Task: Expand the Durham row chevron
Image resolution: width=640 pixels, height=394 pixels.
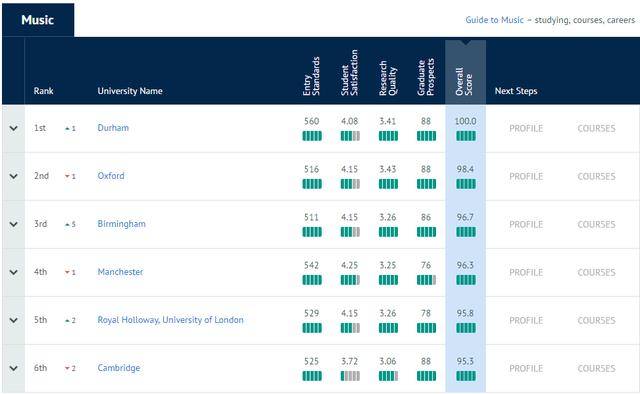Action: coord(13,128)
